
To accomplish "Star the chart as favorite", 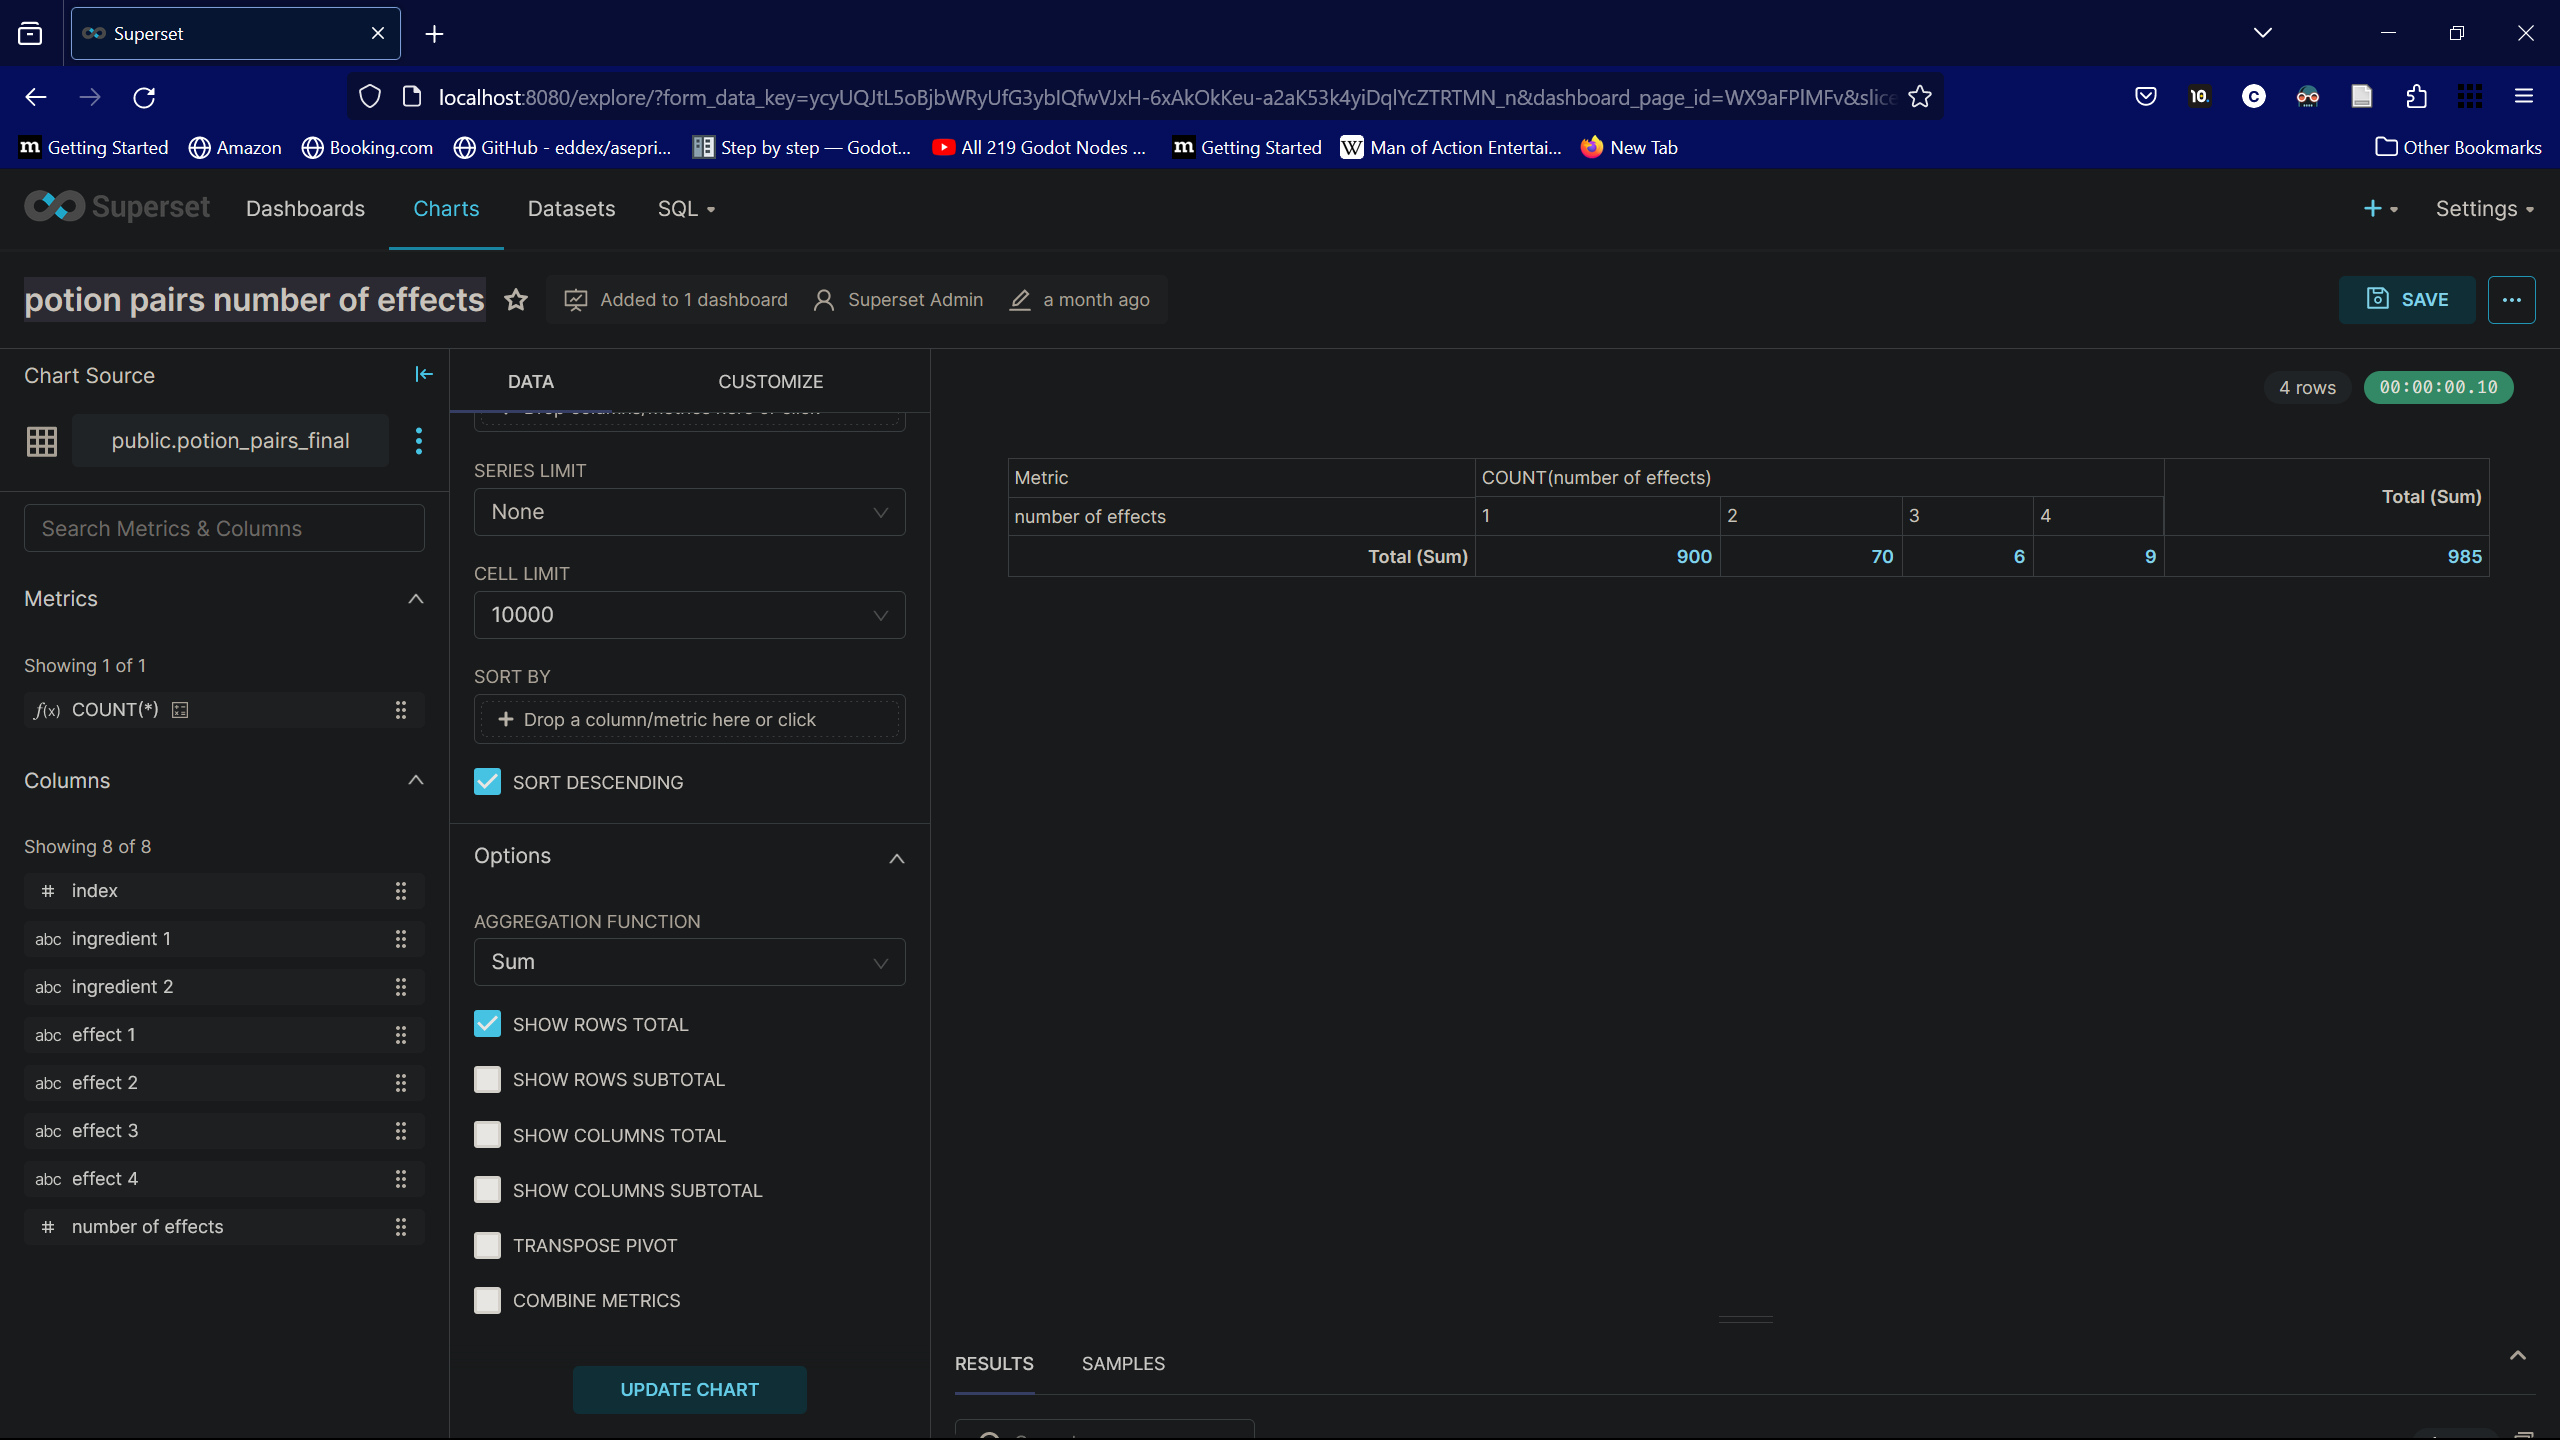I will (x=516, y=300).
